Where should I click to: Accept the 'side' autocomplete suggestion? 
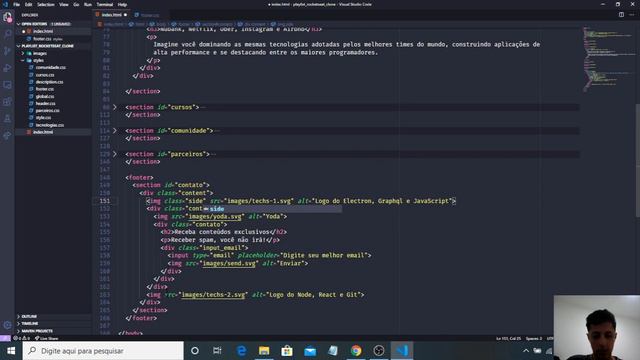click(272, 209)
